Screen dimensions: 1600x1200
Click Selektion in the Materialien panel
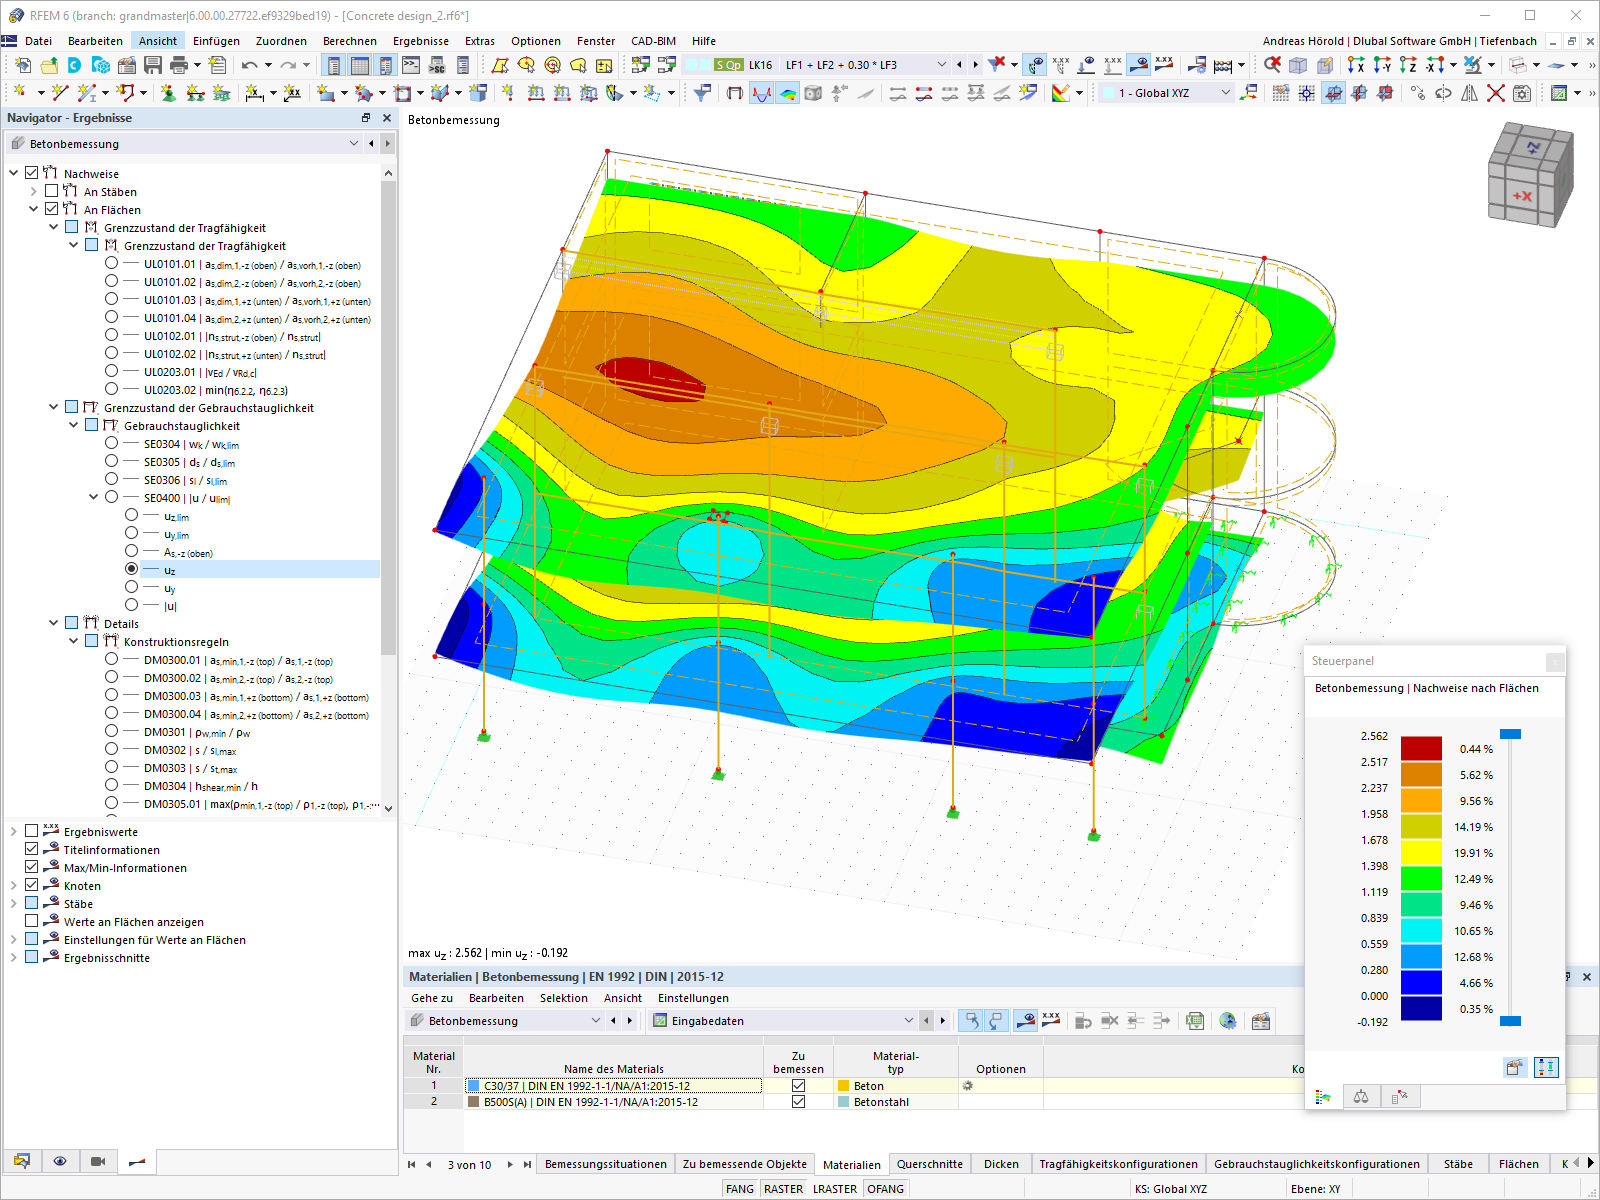[563, 998]
